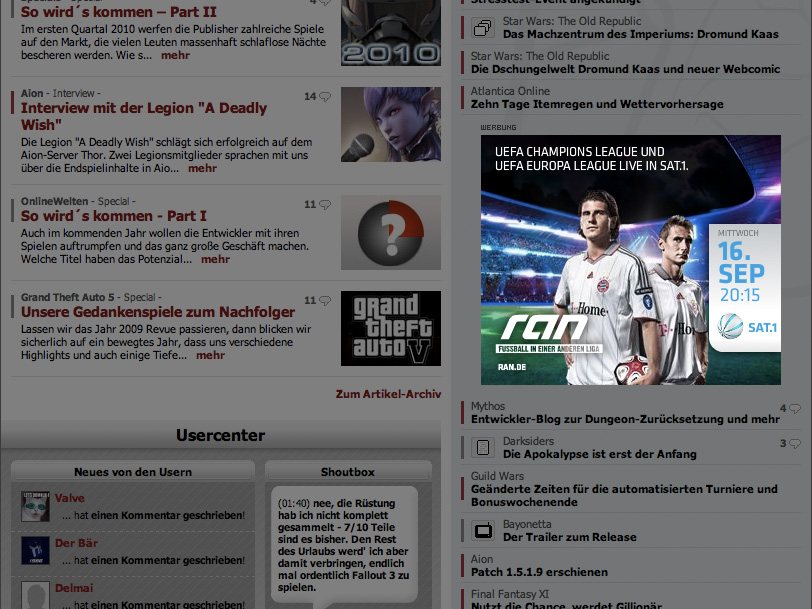Open Valve's user profile link
This screenshot has height=609, width=812.
pos(69,498)
